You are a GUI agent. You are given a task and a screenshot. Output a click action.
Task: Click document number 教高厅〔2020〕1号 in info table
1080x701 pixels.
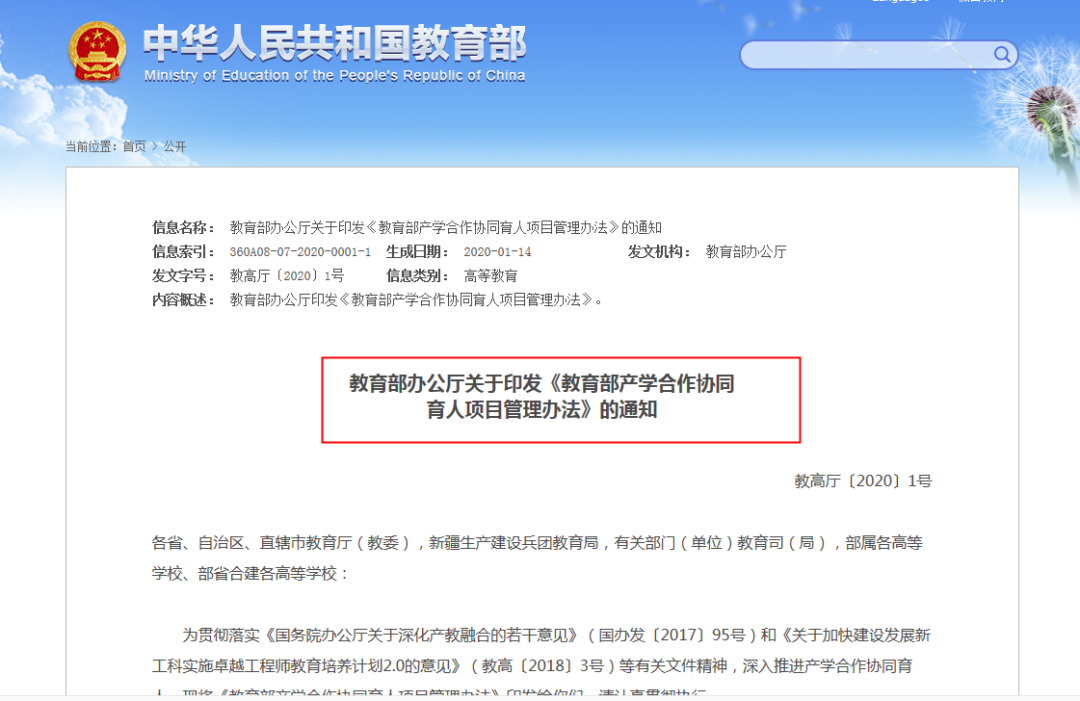pos(287,276)
